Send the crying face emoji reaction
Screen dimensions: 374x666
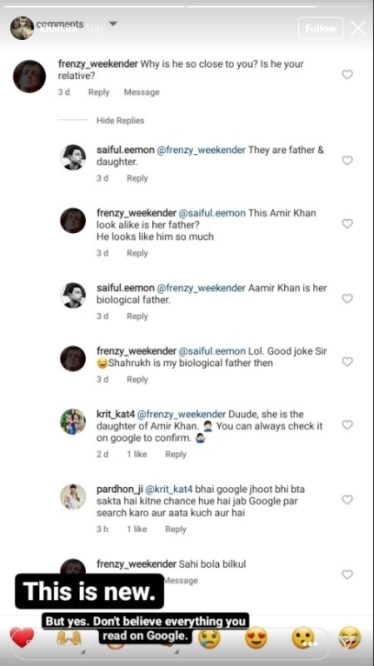click(210, 639)
